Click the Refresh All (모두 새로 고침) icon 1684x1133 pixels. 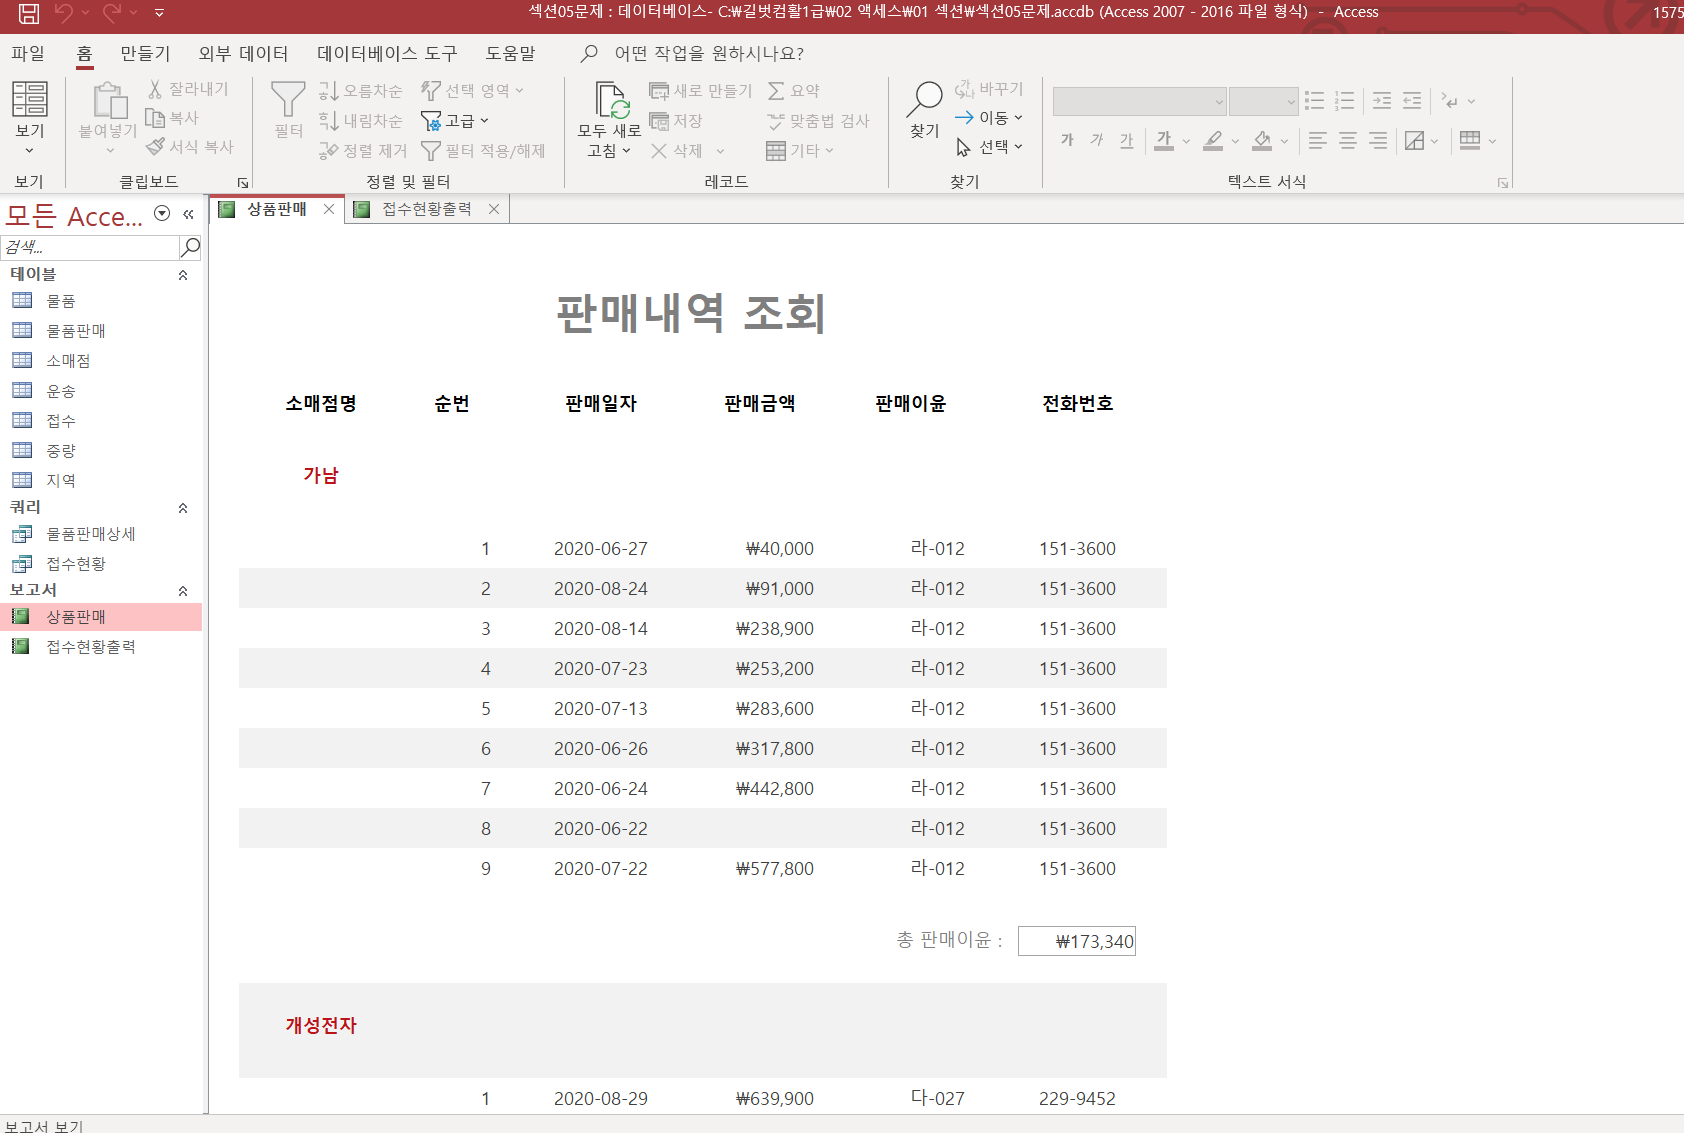[x=610, y=101]
